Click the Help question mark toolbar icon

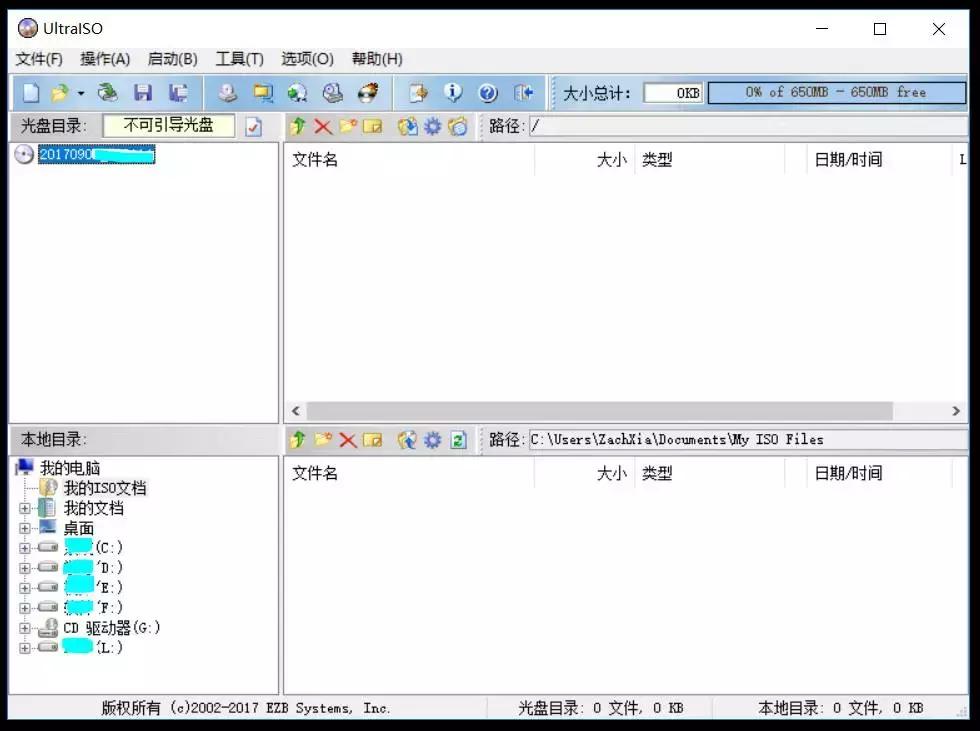point(488,92)
